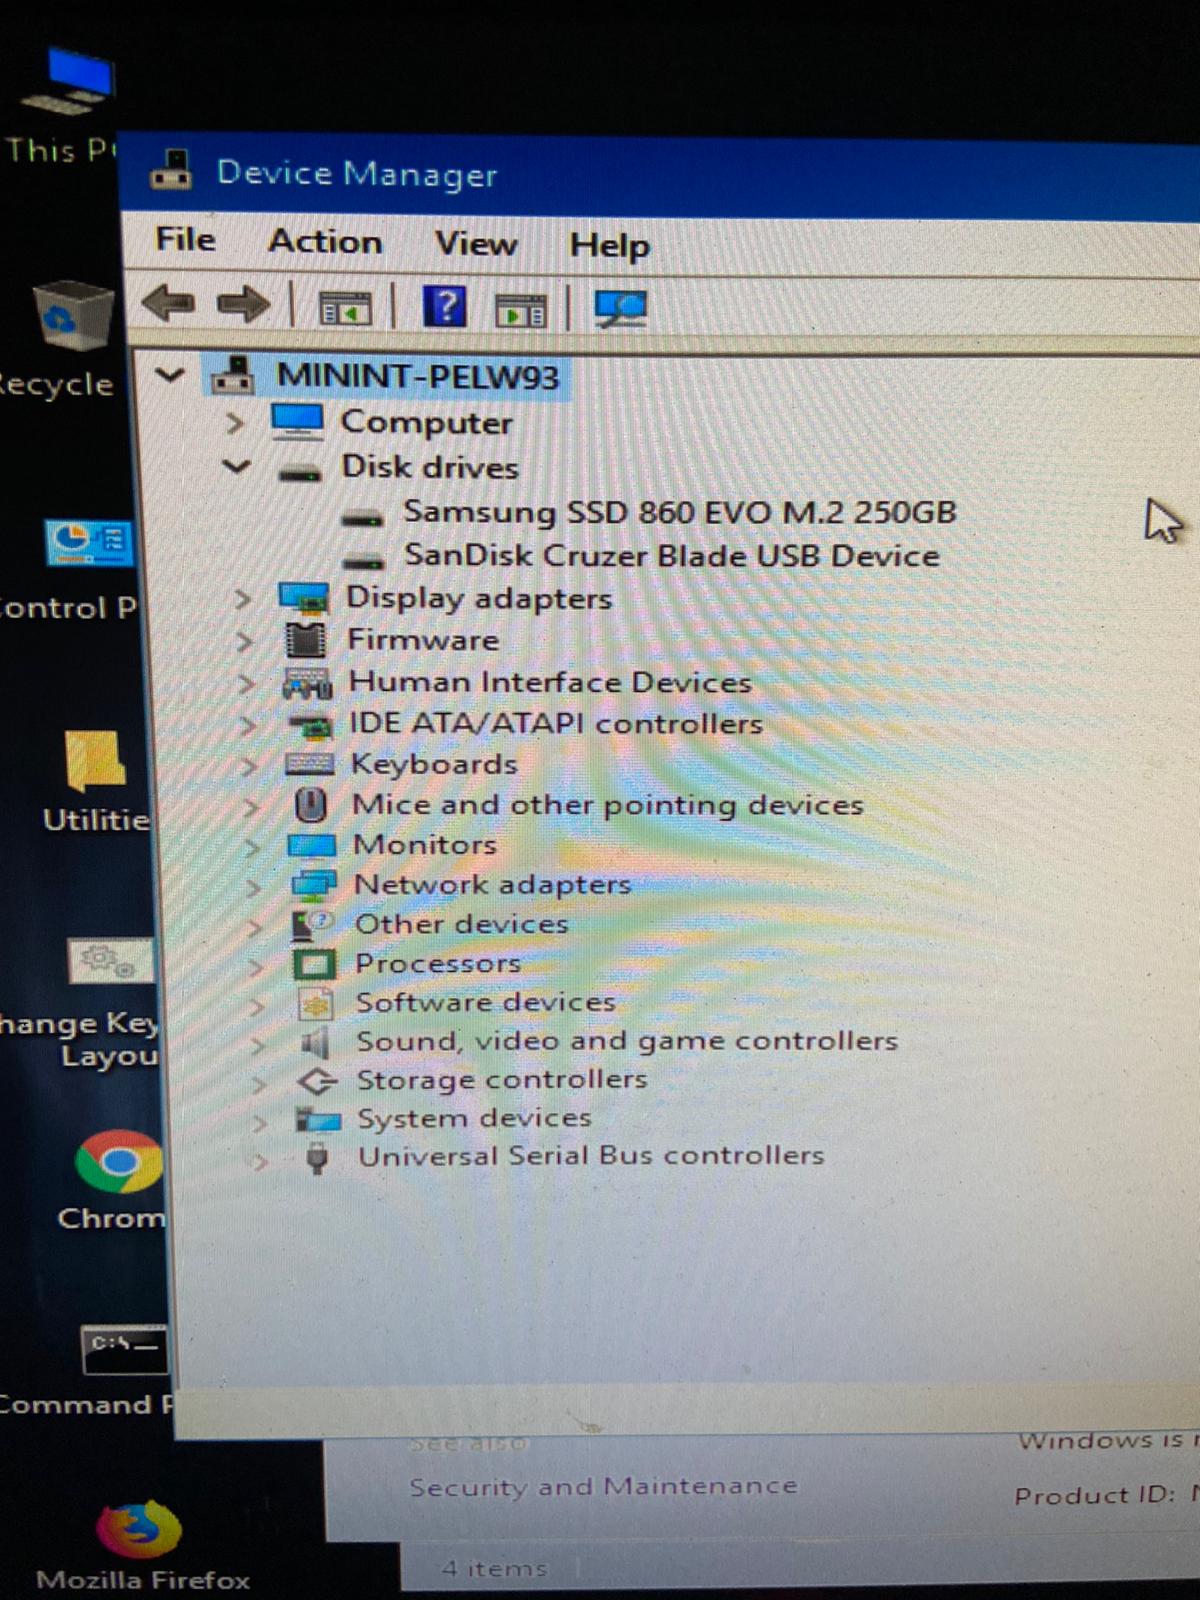Viewport: 1200px width, 1600px height.
Task: Select the Storage controllers label
Action: 502,1080
